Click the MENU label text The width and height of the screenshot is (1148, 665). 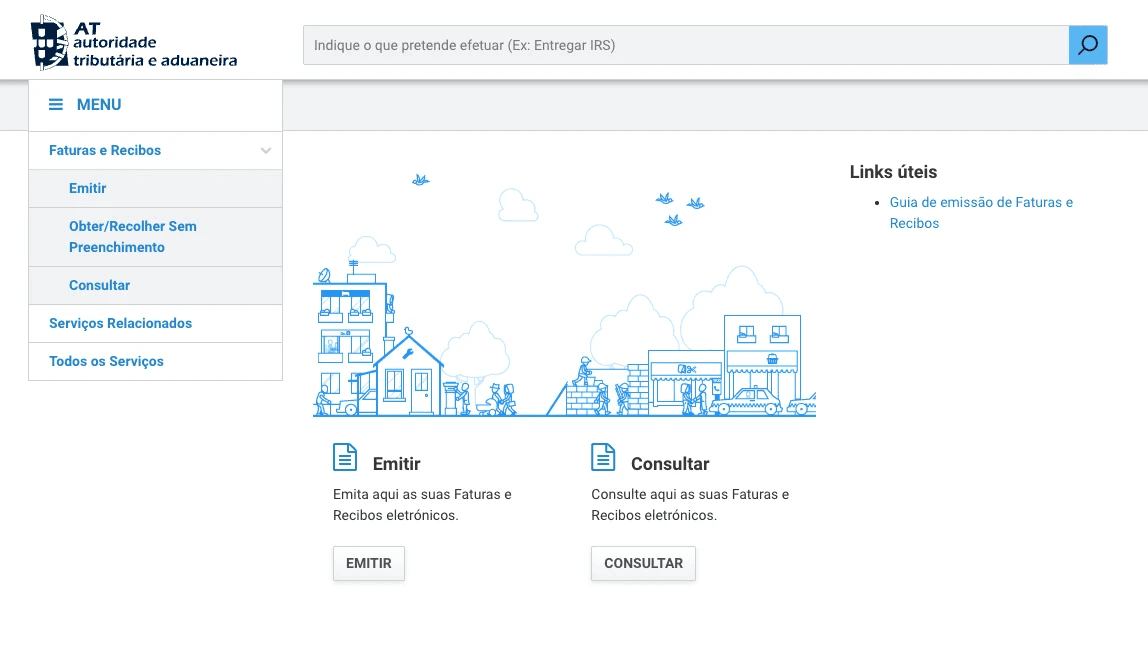click(99, 105)
